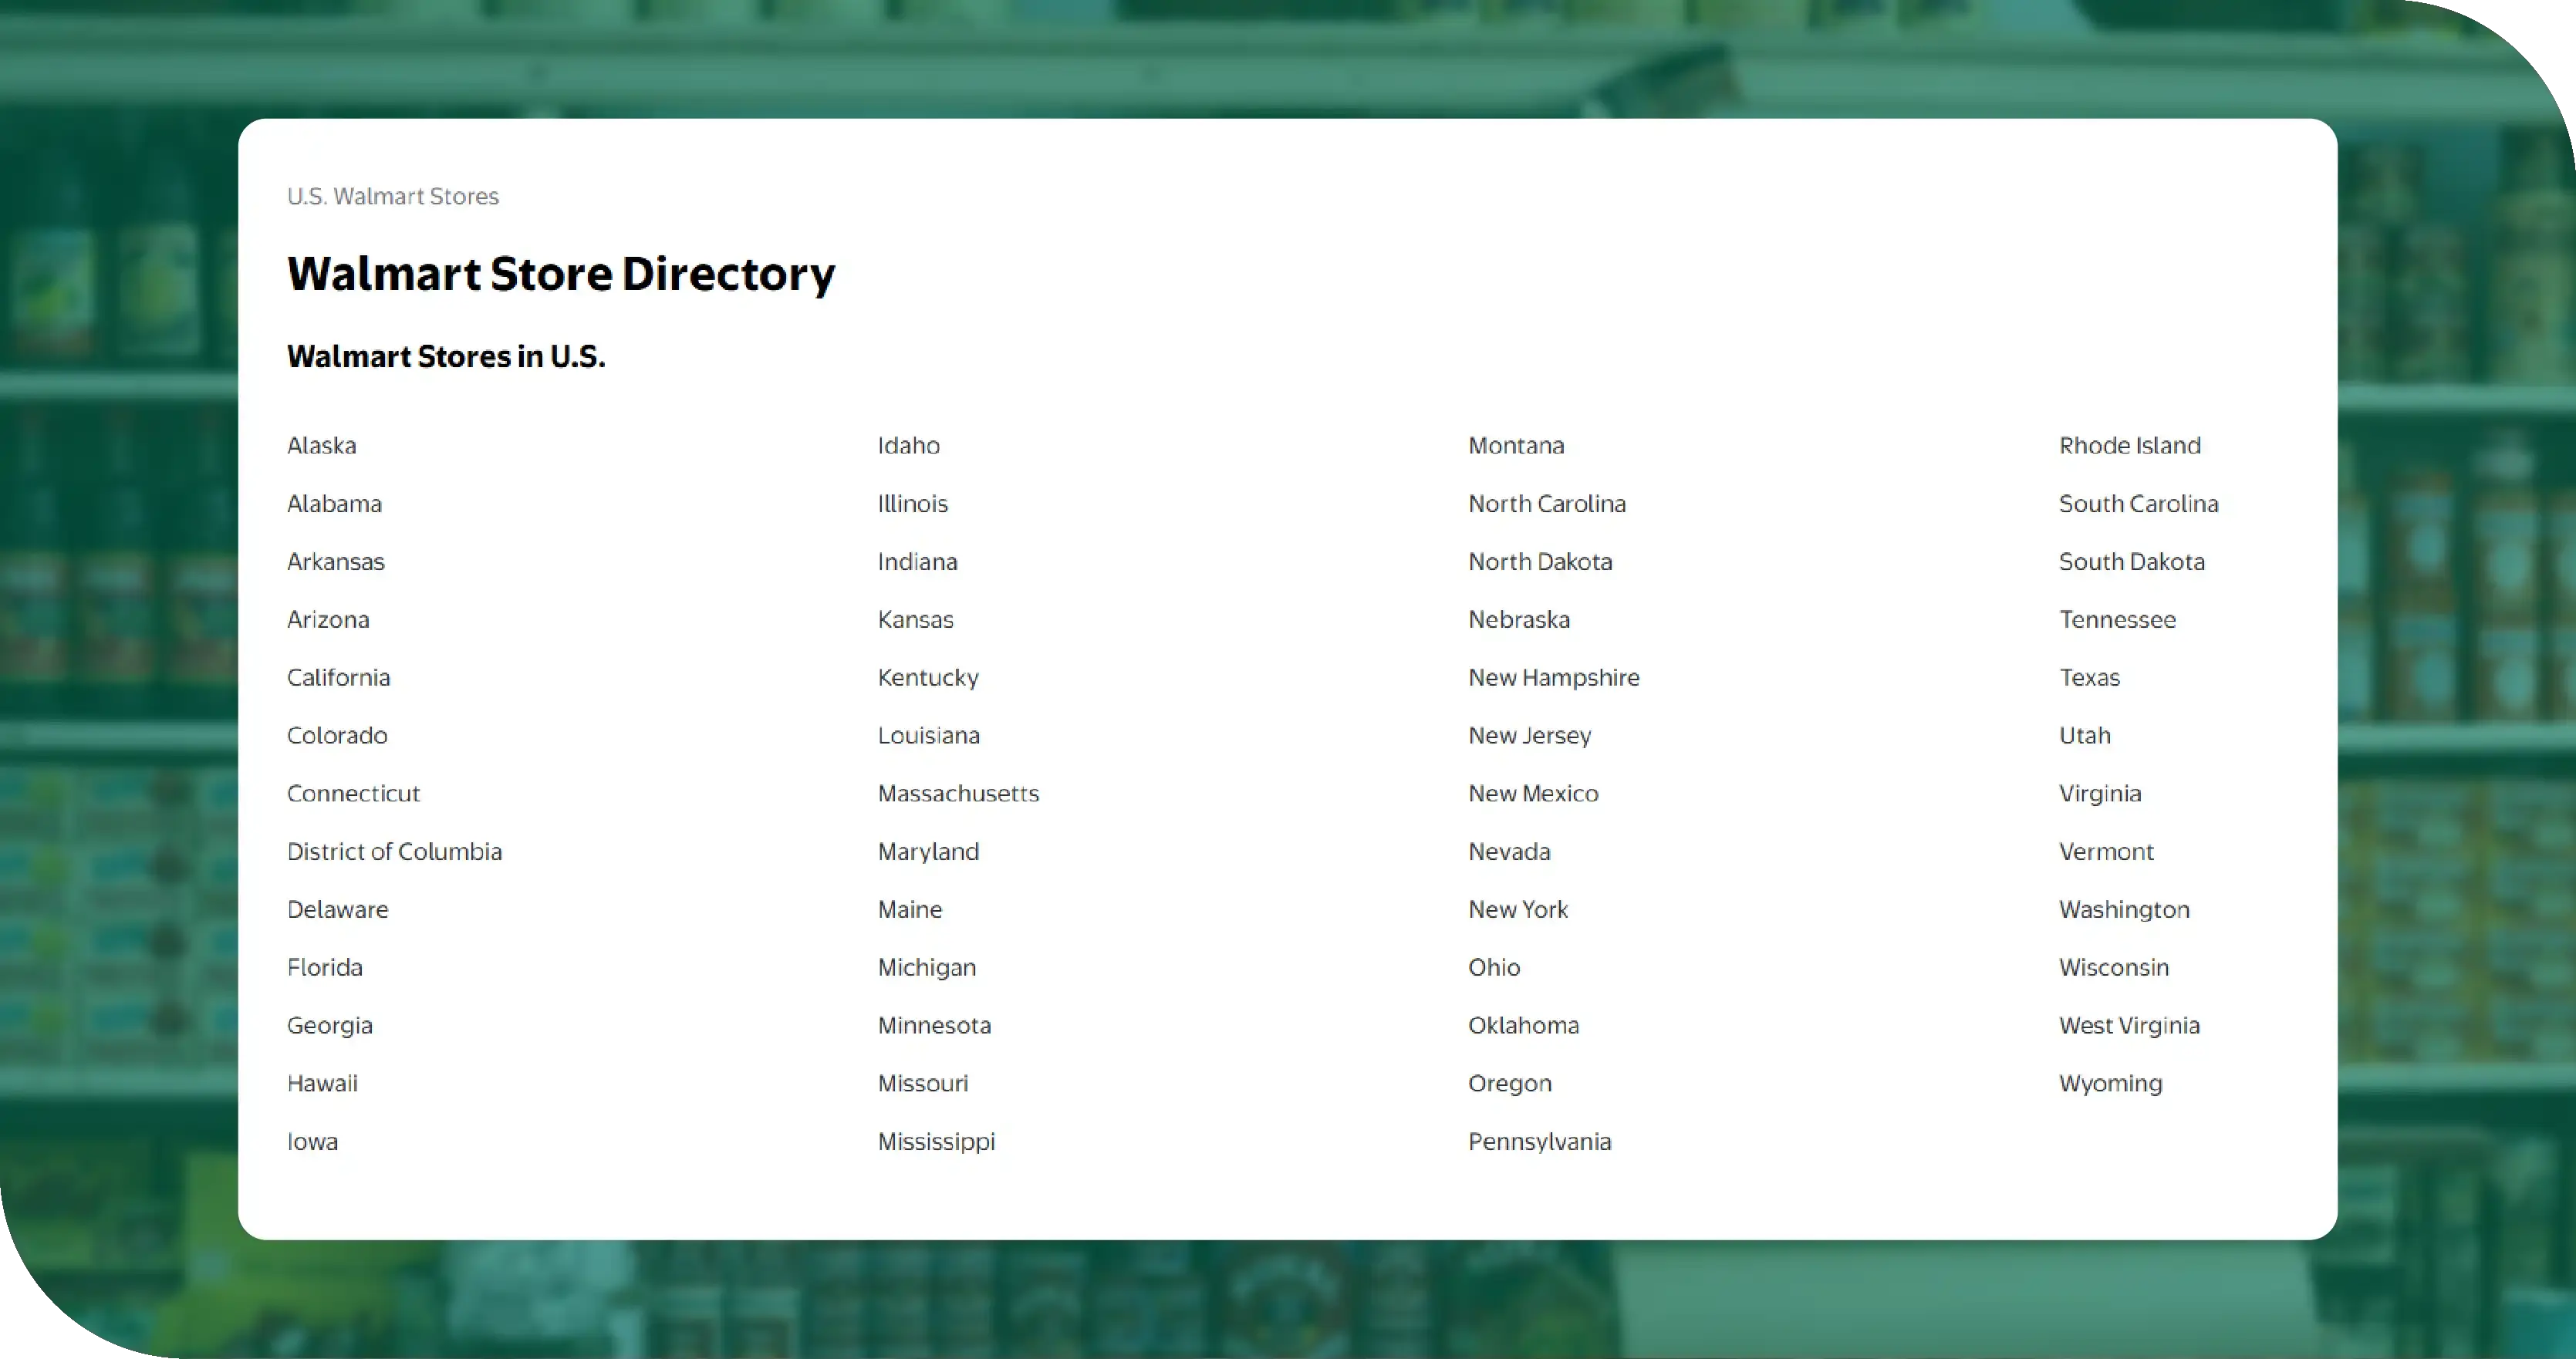Select Colorado in the state list
Viewport: 2576px width, 1359px height.
[x=337, y=735]
